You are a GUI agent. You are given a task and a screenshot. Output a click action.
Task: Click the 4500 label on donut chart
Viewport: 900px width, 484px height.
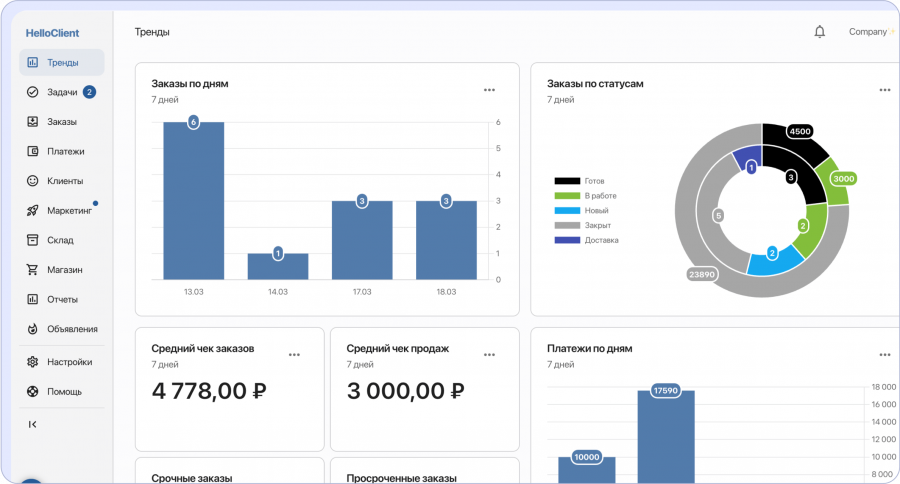pos(800,131)
